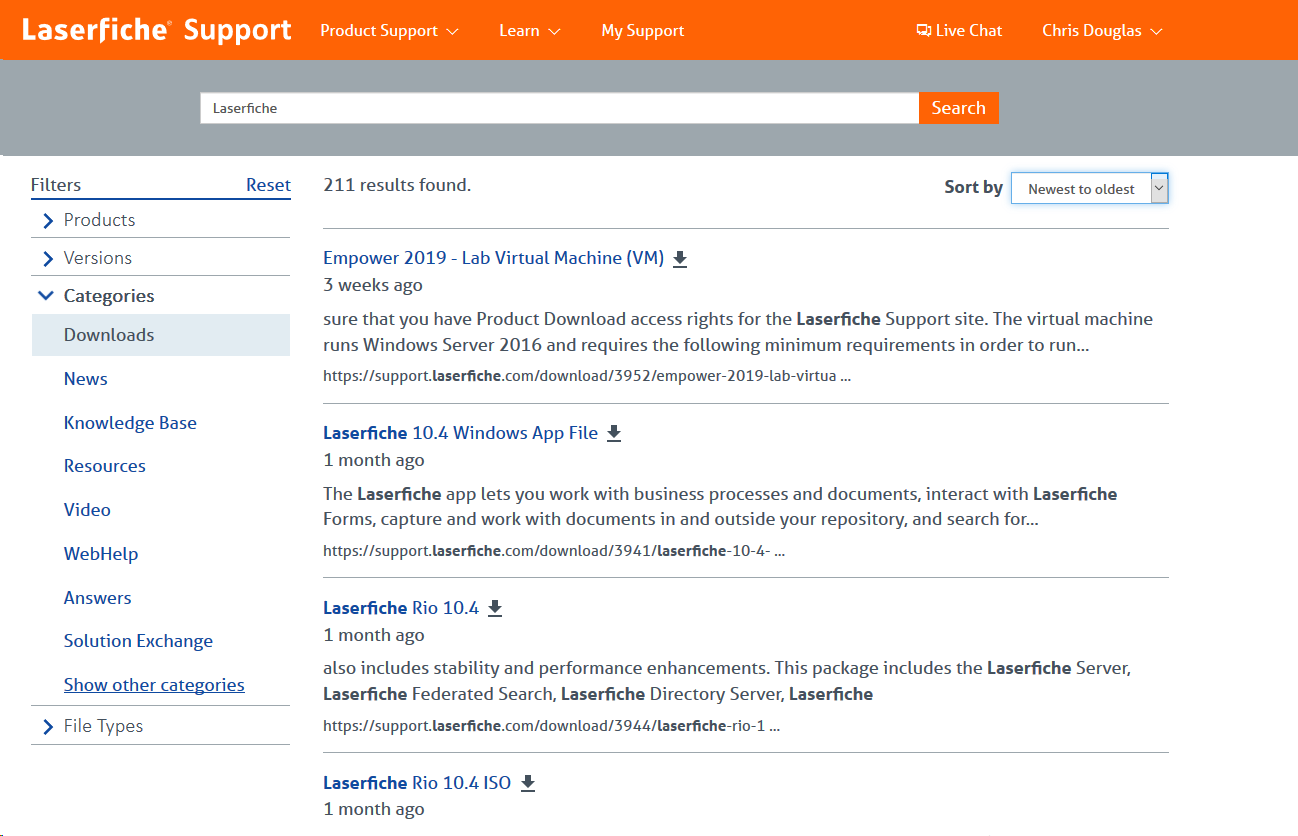The height and width of the screenshot is (836, 1298).
Task: Go to My Support
Action: (x=643, y=30)
